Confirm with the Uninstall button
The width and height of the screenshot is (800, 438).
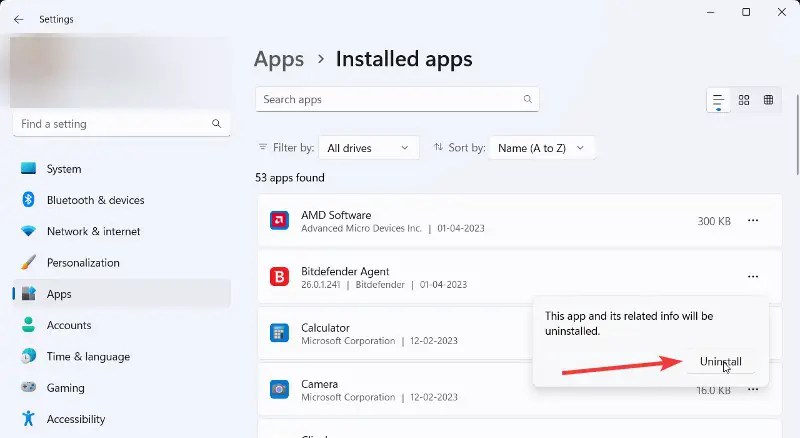point(720,361)
